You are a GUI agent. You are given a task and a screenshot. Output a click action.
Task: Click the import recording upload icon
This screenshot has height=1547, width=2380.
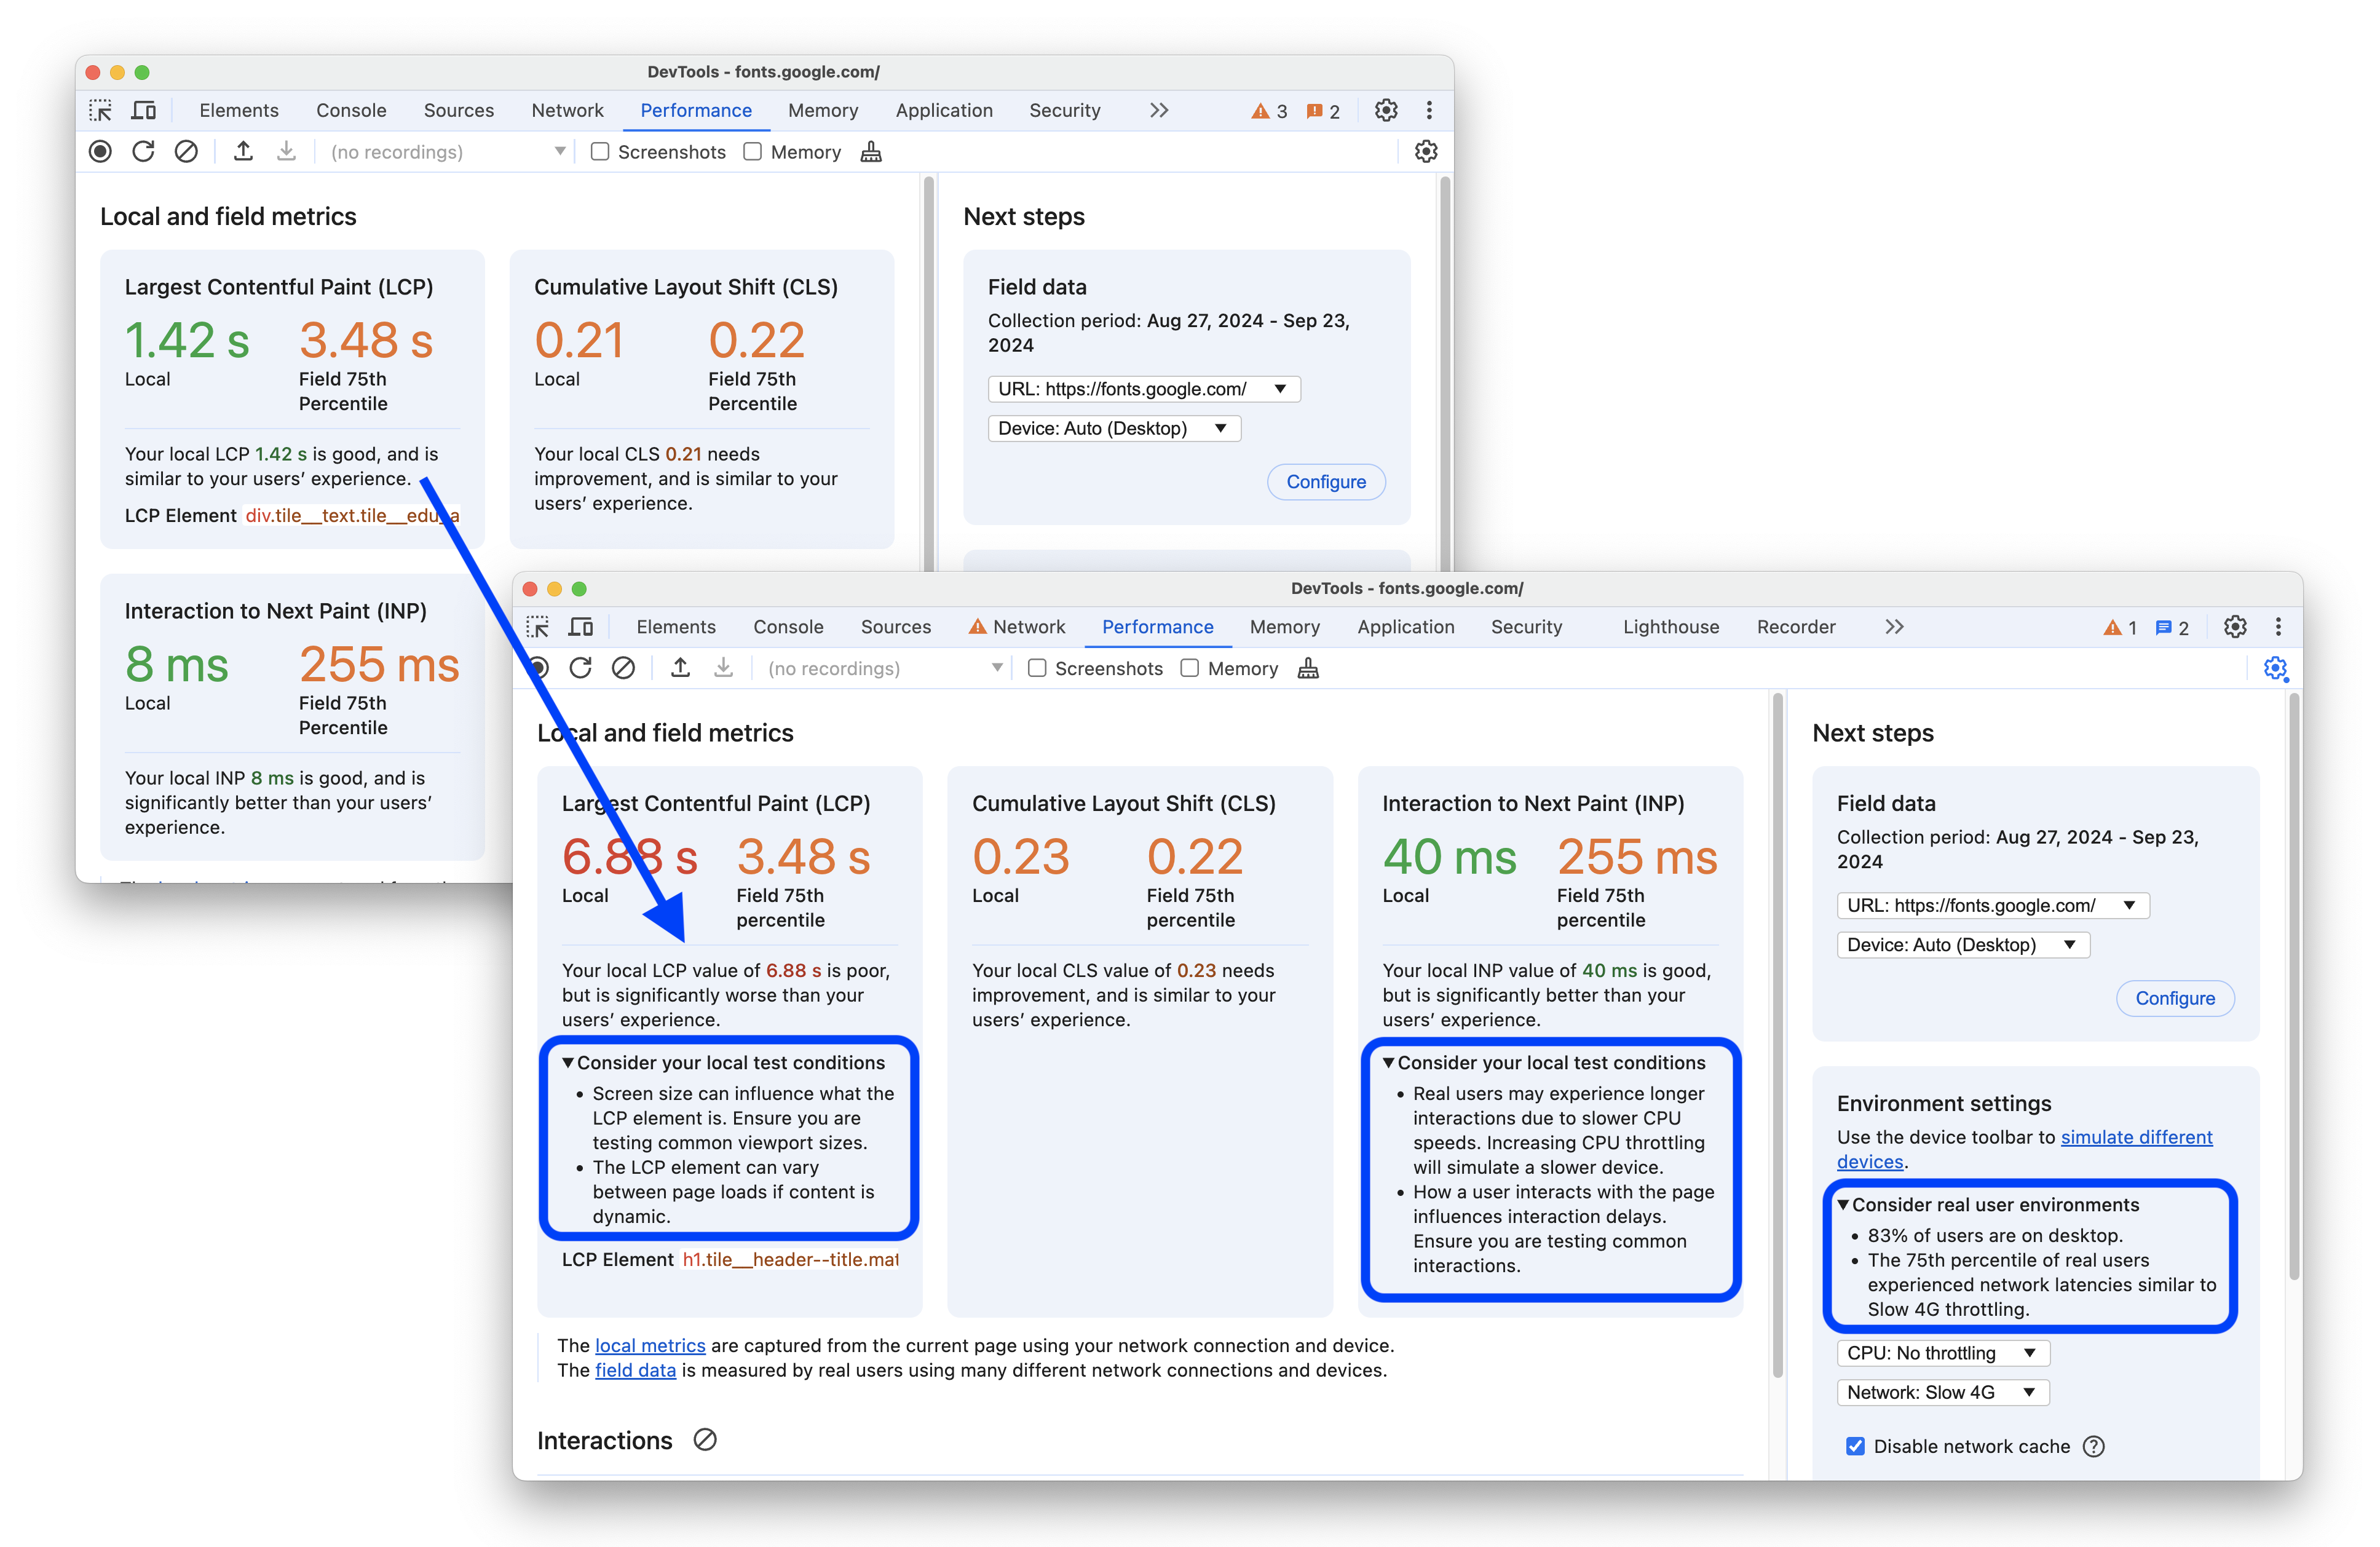tap(682, 671)
